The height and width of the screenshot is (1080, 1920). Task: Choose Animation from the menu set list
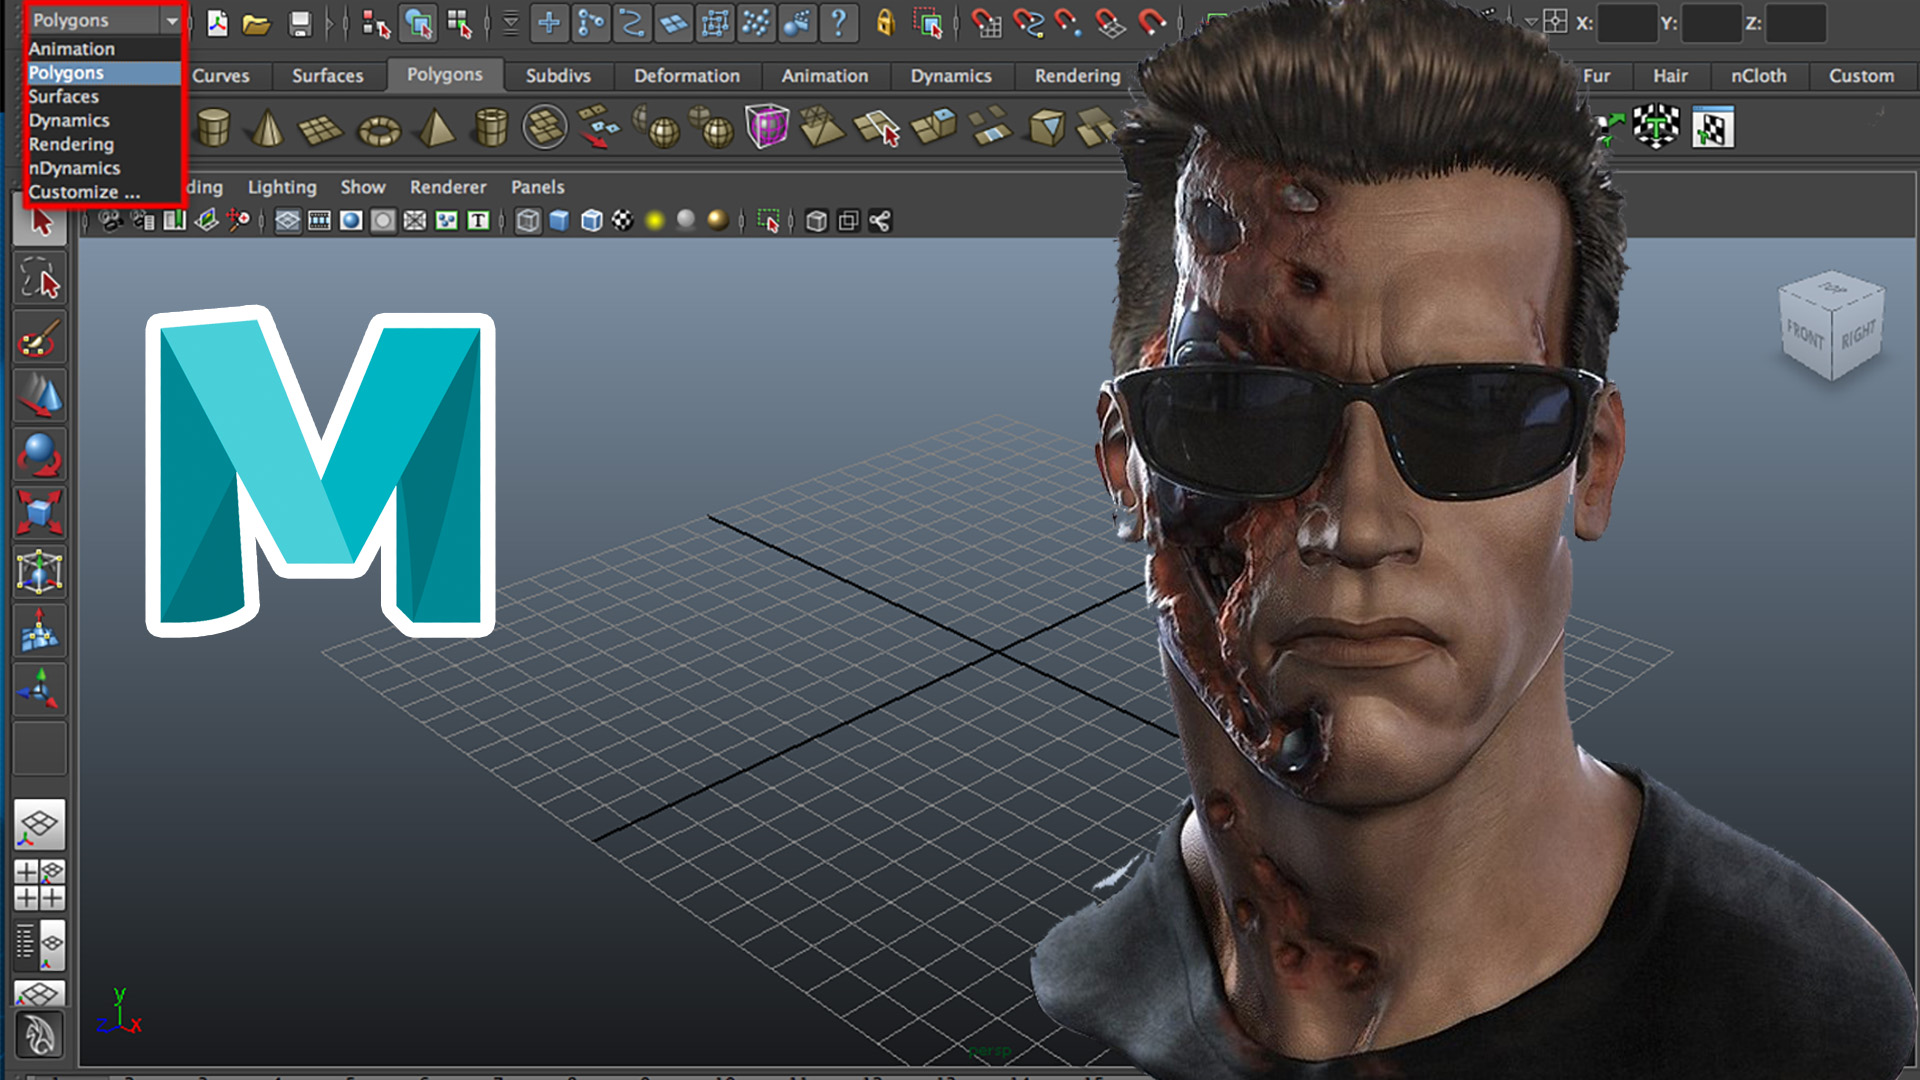point(71,48)
